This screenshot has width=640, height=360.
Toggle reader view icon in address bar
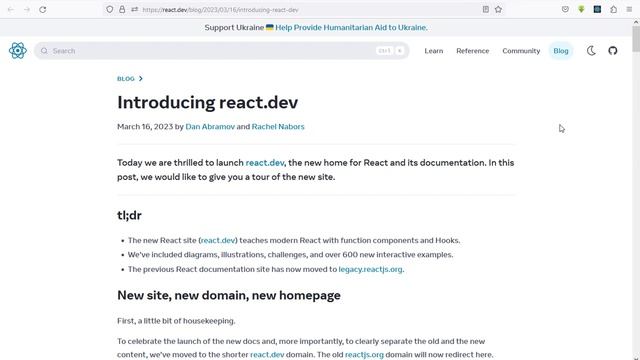pyautogui.click(x=485, y=9)
